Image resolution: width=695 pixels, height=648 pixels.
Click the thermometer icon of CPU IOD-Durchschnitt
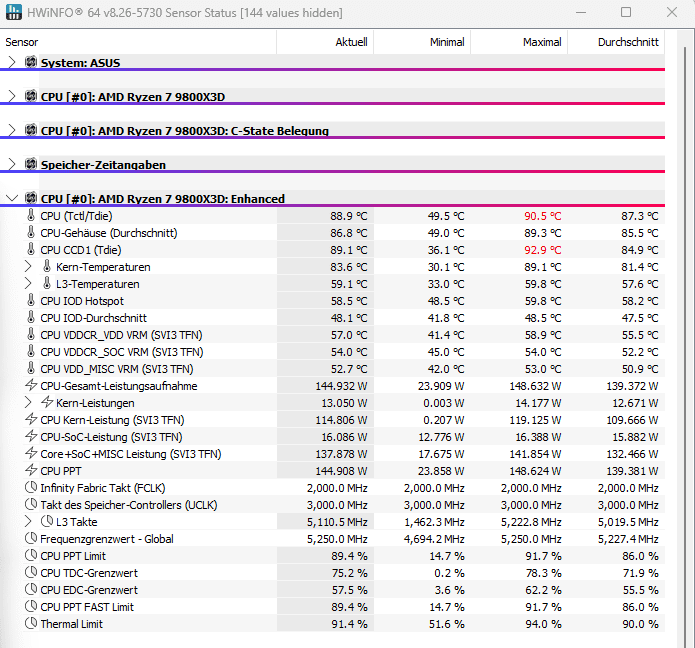click(31, 317)
